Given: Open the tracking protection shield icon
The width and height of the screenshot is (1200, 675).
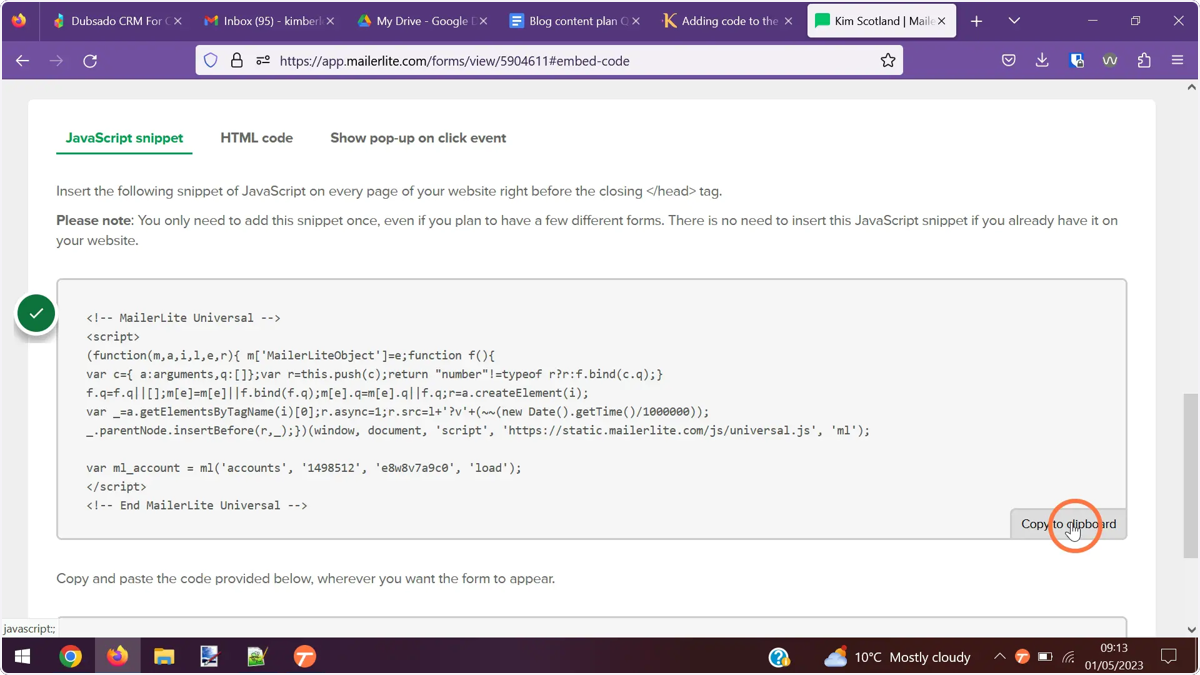Looking at the screenshot, I should pyautogui.click(x=211, y=61).
